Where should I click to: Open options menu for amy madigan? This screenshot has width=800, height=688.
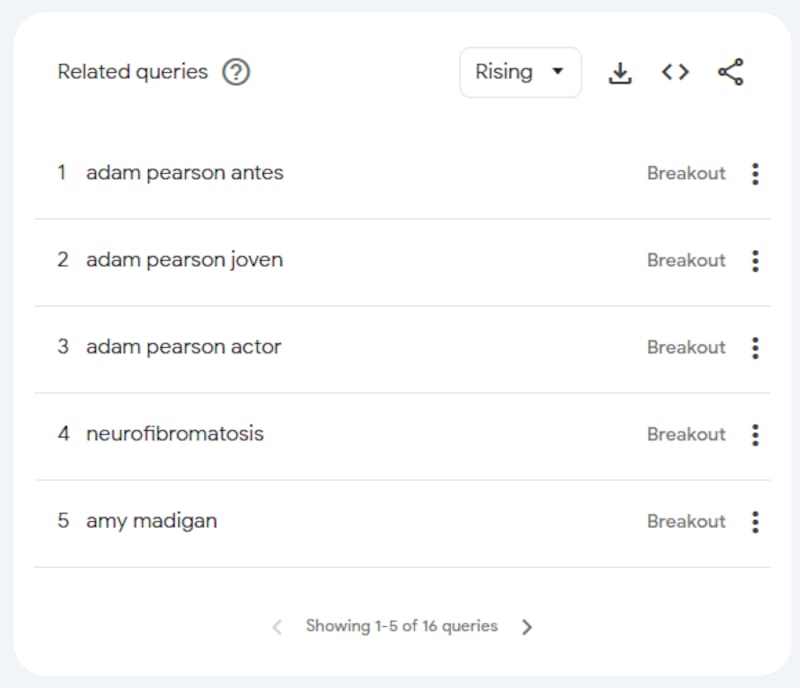755,521
